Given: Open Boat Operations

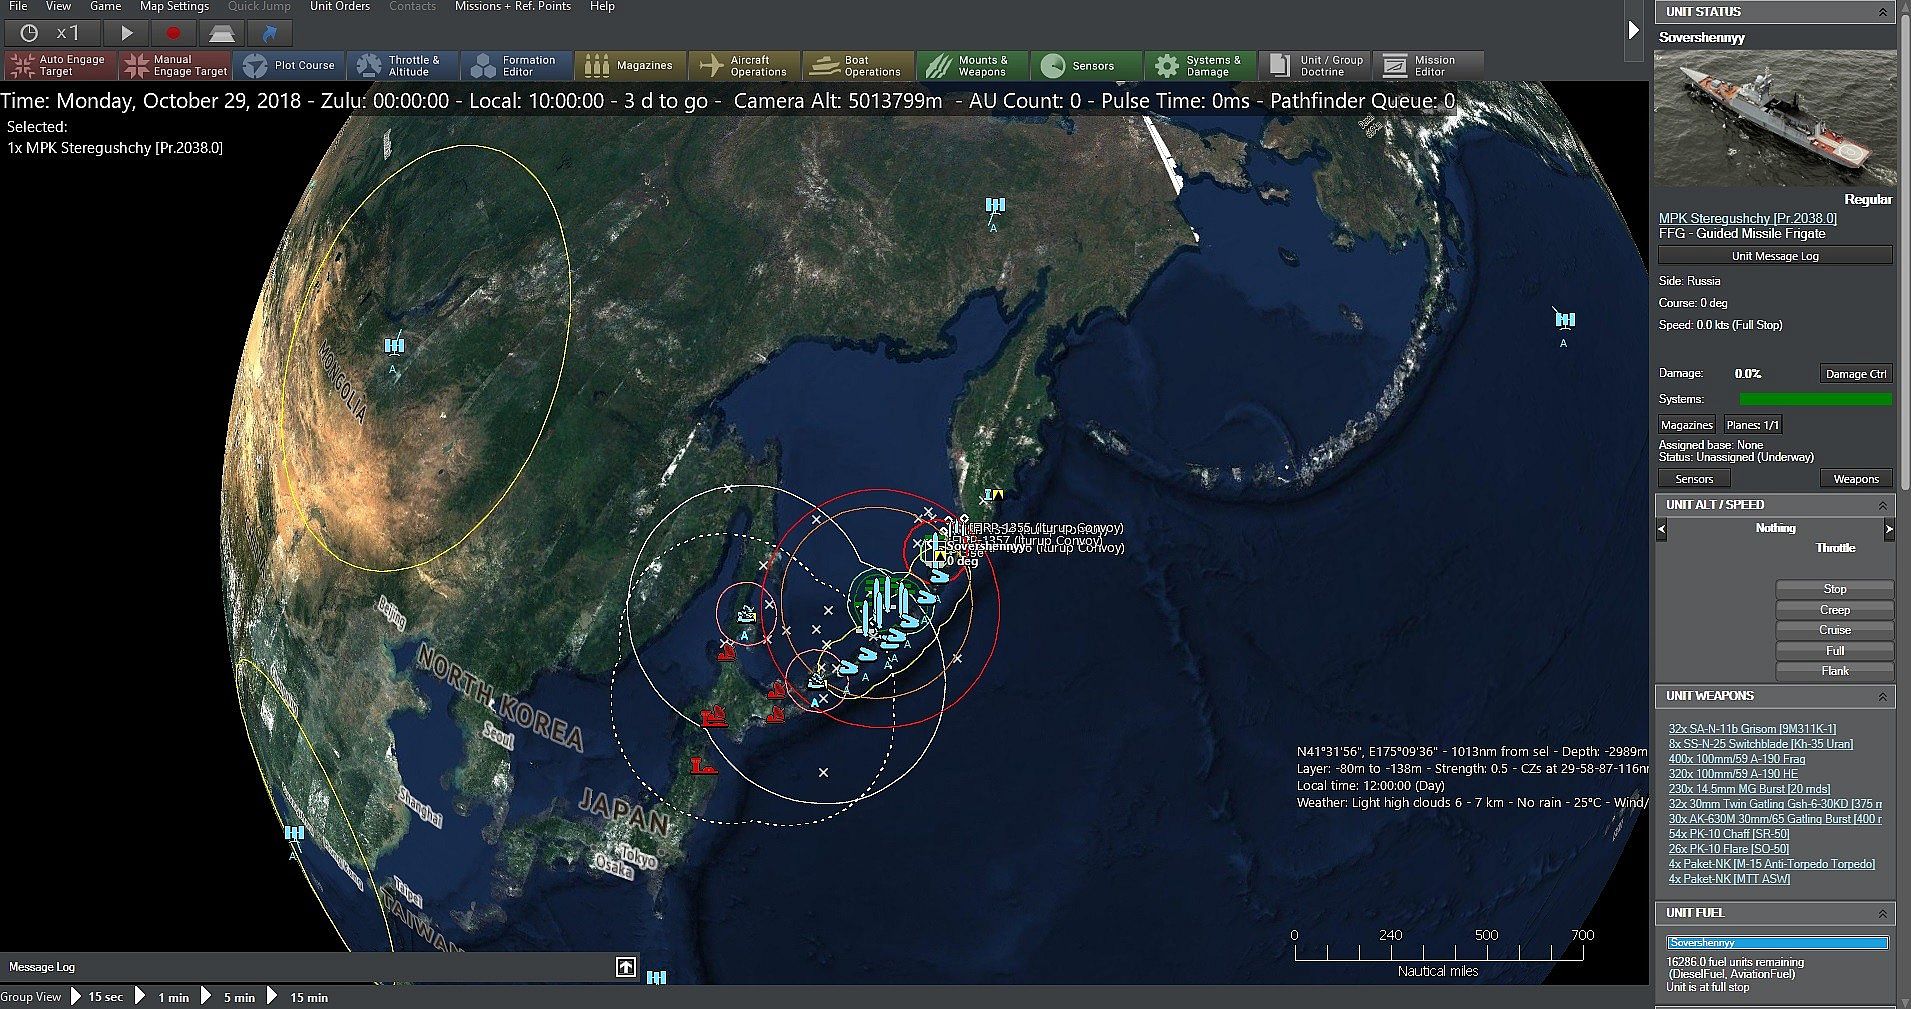Looking at the screenshot, I should click(859, 66).
